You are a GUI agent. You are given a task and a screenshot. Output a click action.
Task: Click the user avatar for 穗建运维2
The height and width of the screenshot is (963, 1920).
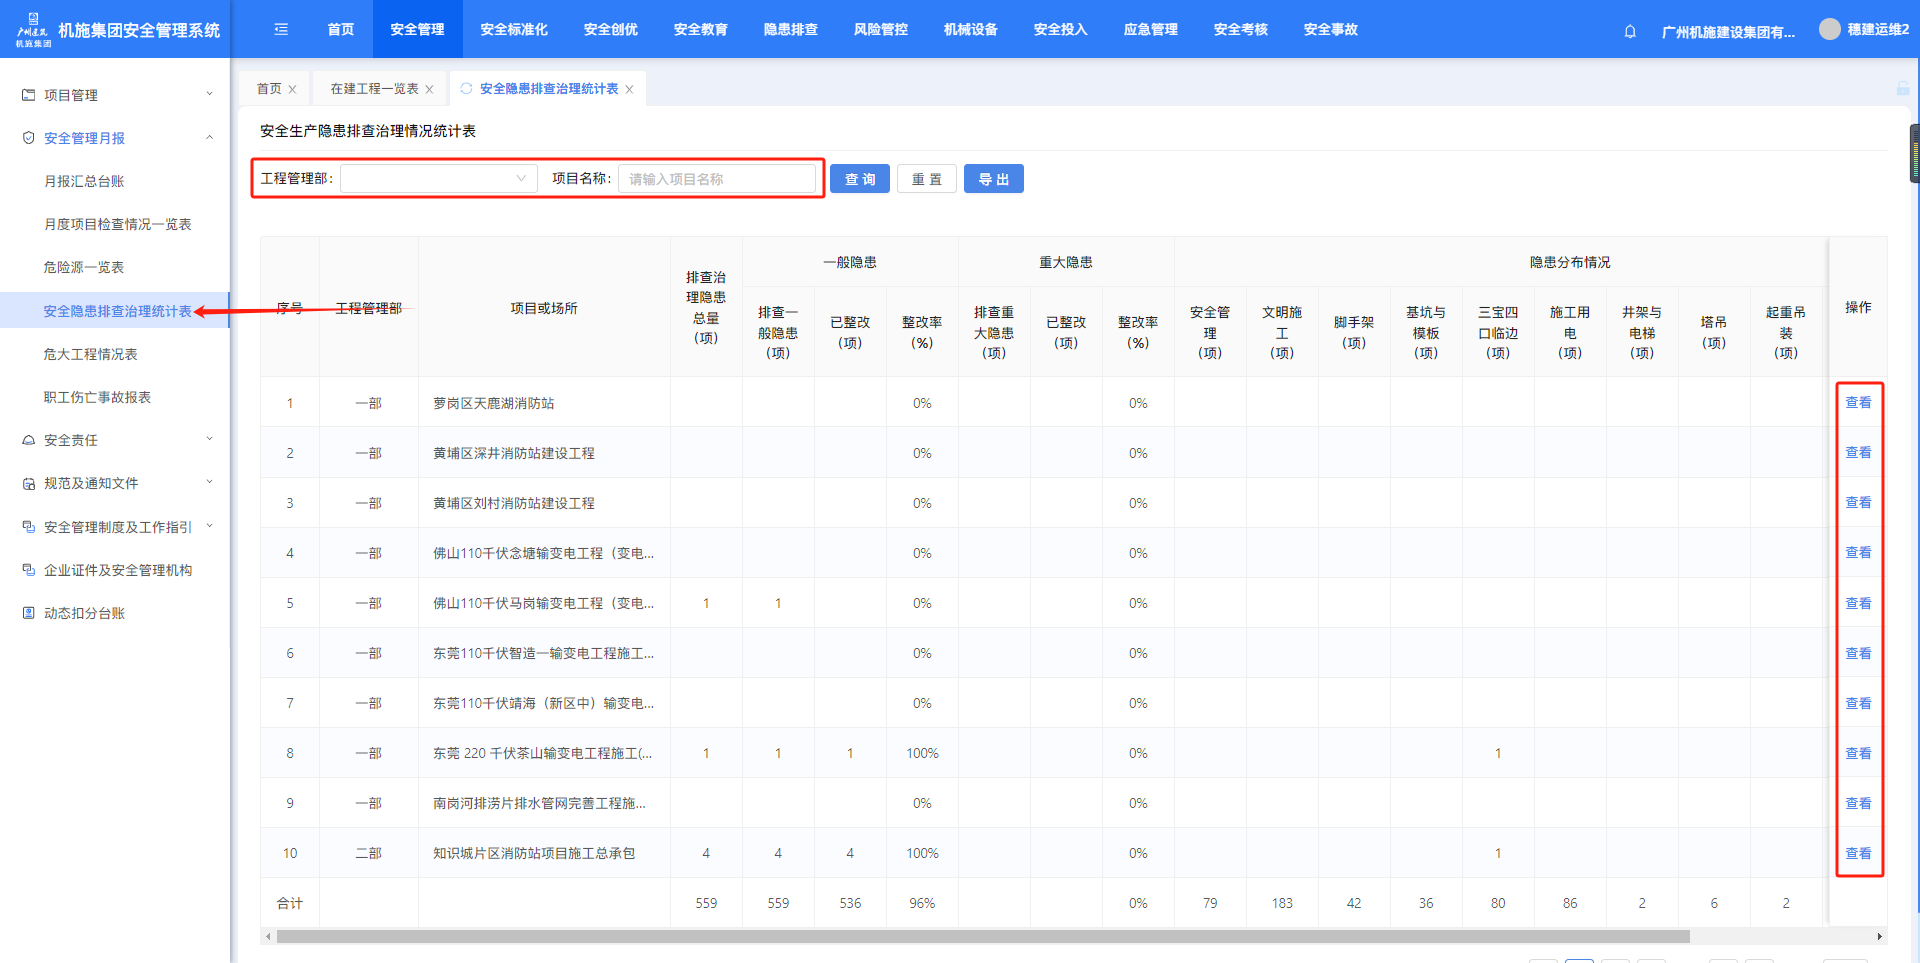pyautogui.click(x=1829, y=29)
